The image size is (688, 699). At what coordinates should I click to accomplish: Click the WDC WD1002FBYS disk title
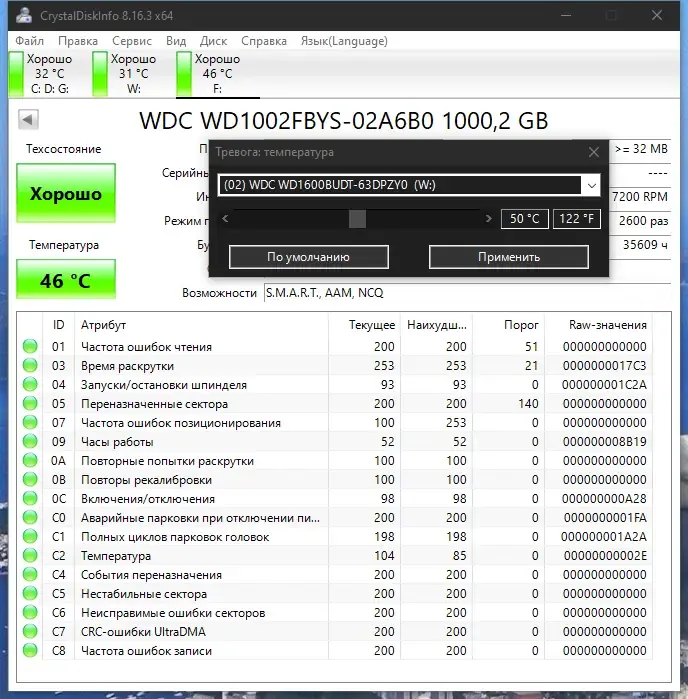(x=343, y=121)
